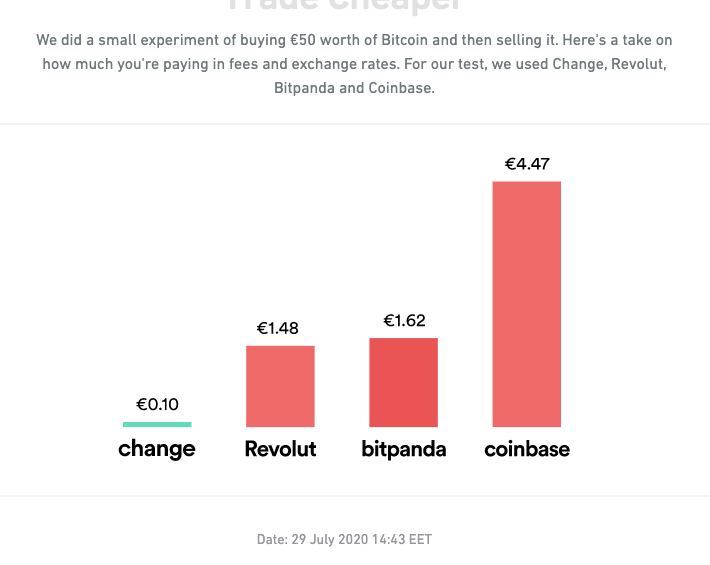The image size is (710, 565).
Task: Select the red Revolut bar
Action: (x=280, y=386)
